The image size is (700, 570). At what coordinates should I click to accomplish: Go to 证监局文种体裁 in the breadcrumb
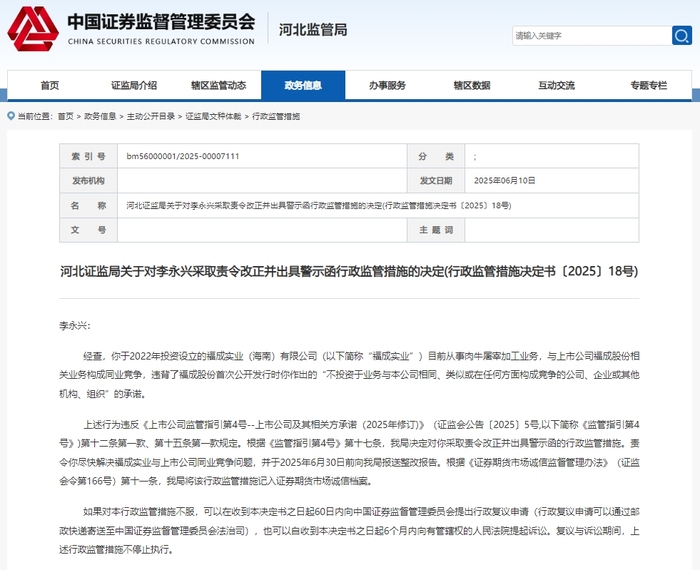point(213,116)
